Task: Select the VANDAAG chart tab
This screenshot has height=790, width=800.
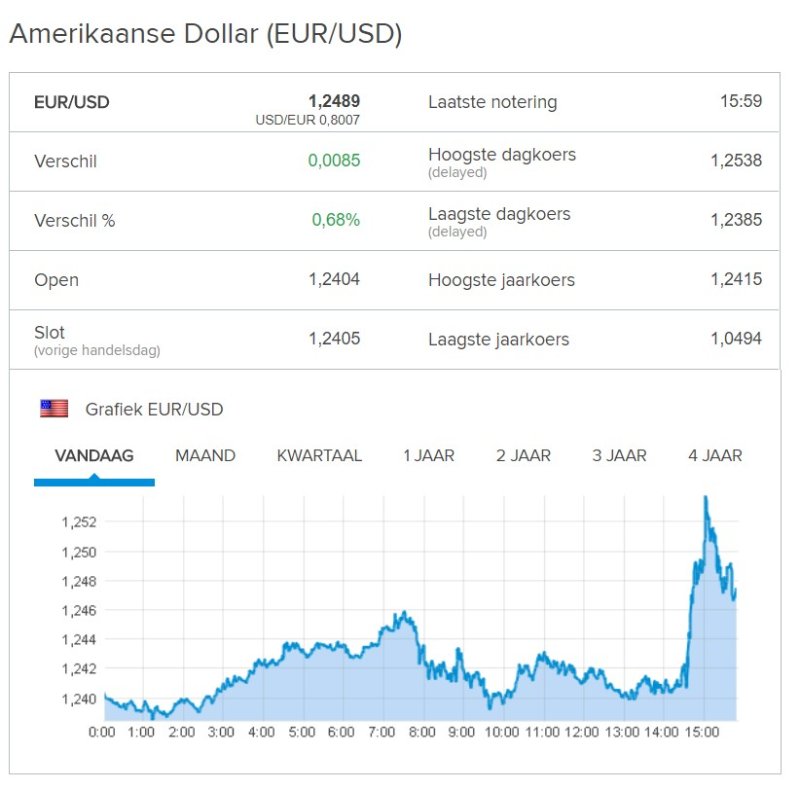Action: tap(94, 456)
